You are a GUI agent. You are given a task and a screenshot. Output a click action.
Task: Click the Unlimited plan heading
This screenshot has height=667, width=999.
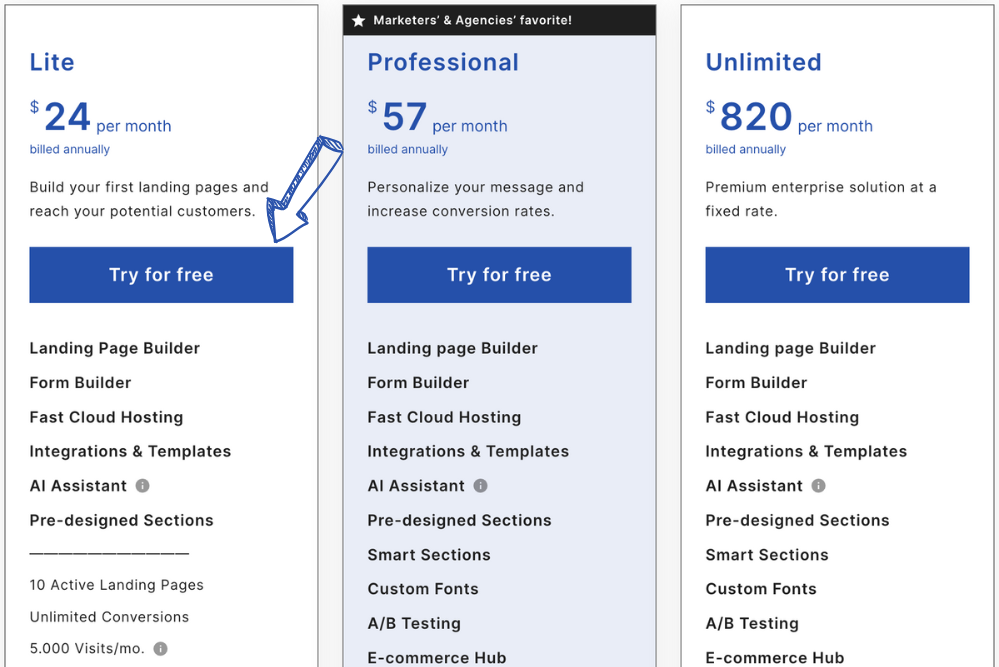pos(763,62)
